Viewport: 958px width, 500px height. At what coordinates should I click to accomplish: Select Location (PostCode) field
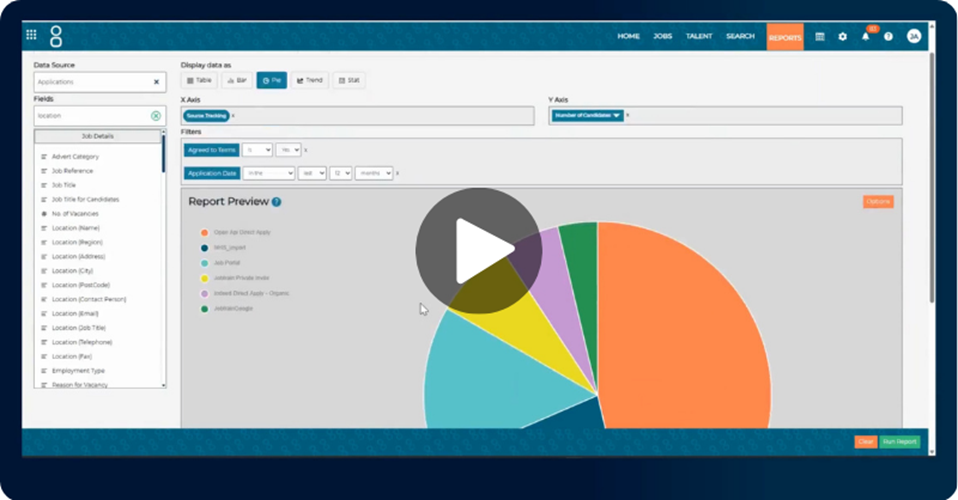click(x=81, y=285)
